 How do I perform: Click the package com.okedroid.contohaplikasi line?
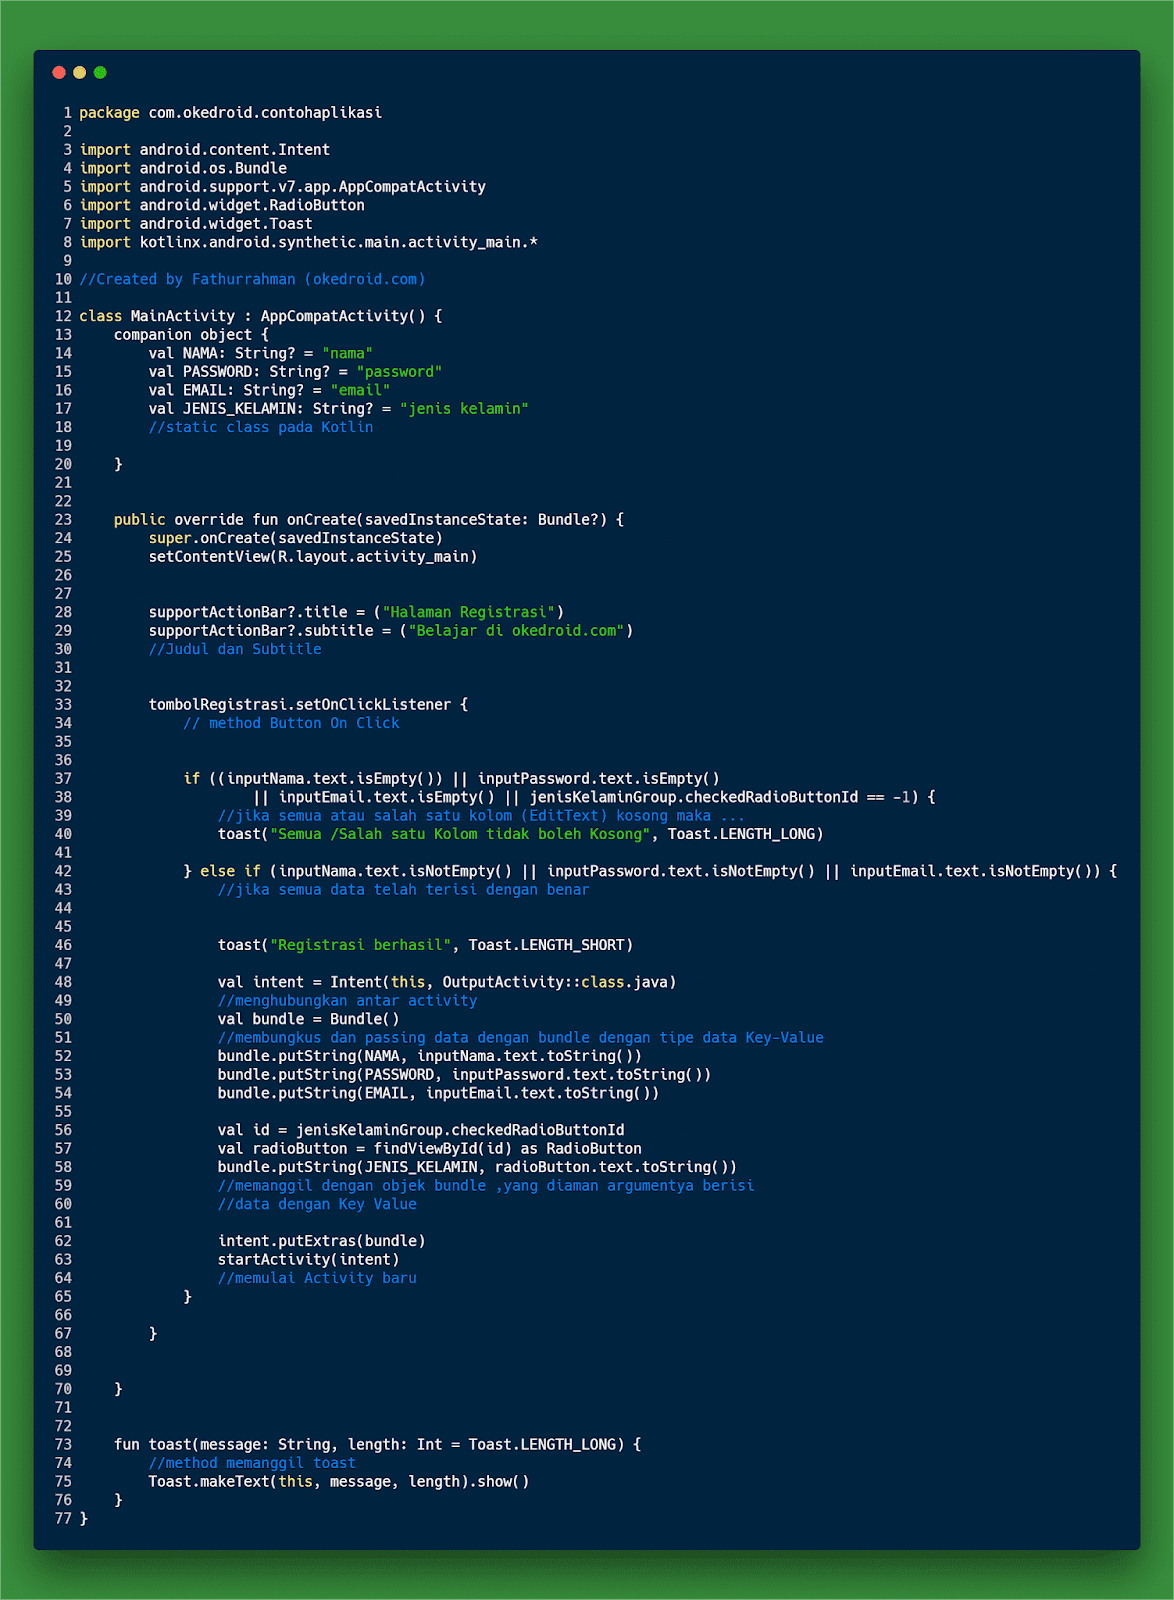point(230,113)
